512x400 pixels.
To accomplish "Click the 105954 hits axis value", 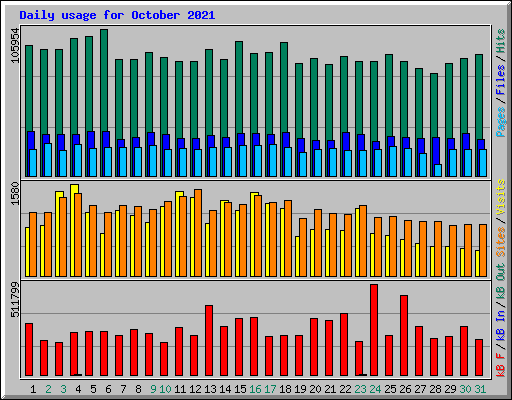I will pyautogui.click(x=15, y=45).
